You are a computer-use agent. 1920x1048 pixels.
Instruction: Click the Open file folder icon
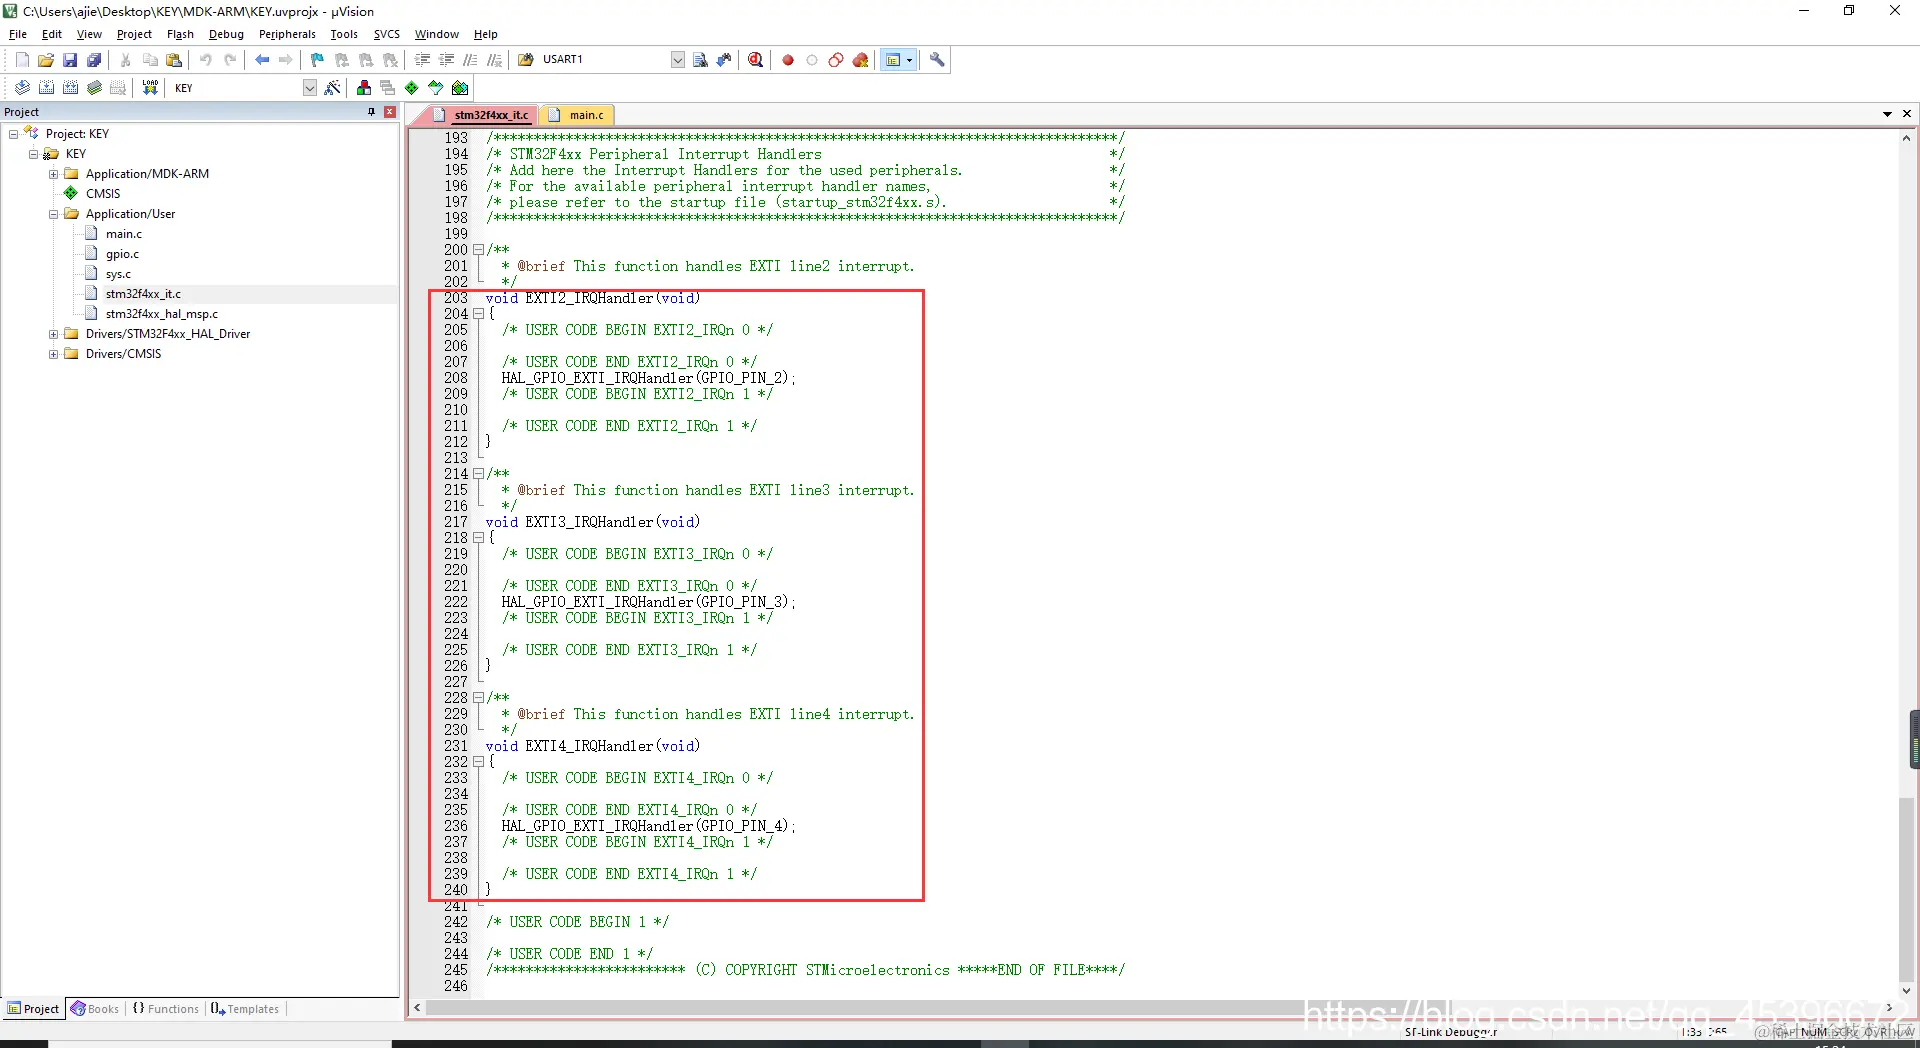[x=46, y=60]
